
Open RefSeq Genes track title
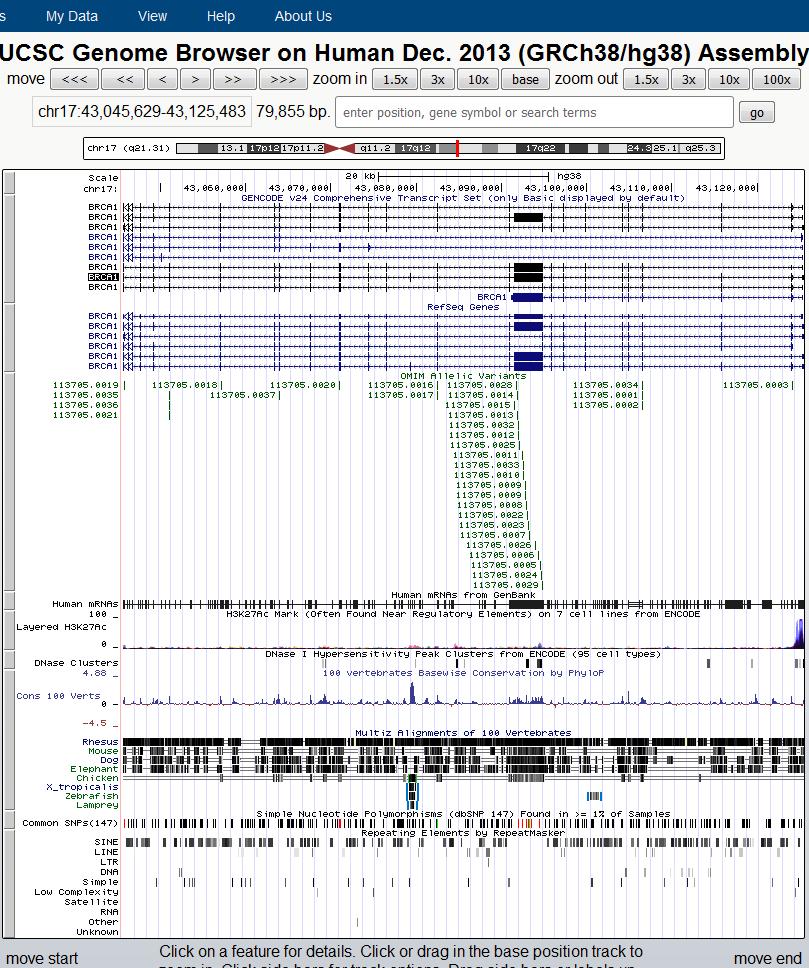pyautogui.click(x=463, y=307)
